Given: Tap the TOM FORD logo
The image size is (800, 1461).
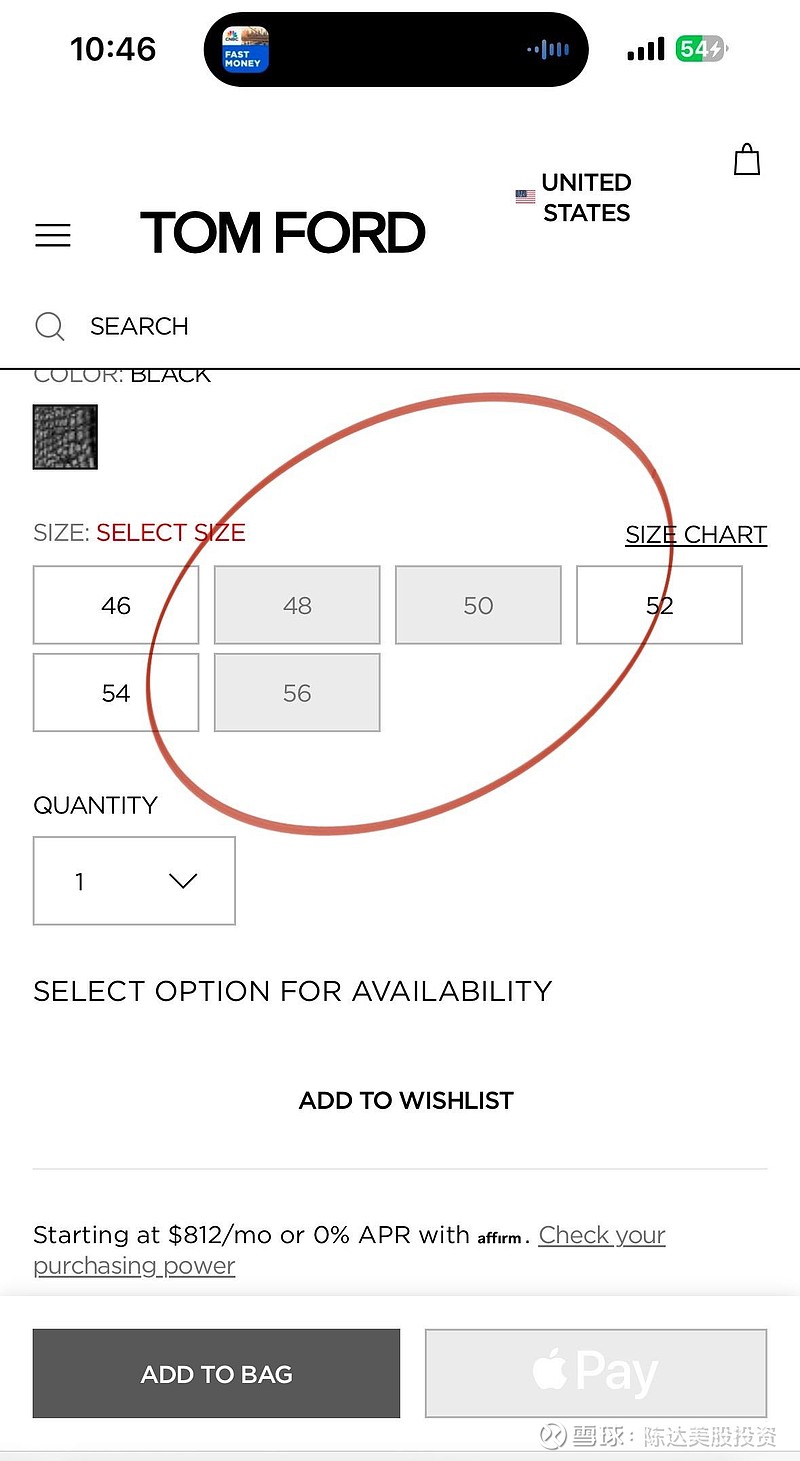Looking at the screenshot, I should pos(283,233).
